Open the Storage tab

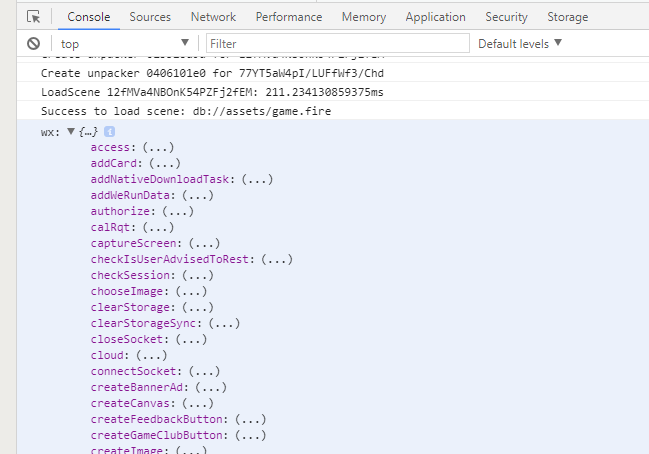567,17
